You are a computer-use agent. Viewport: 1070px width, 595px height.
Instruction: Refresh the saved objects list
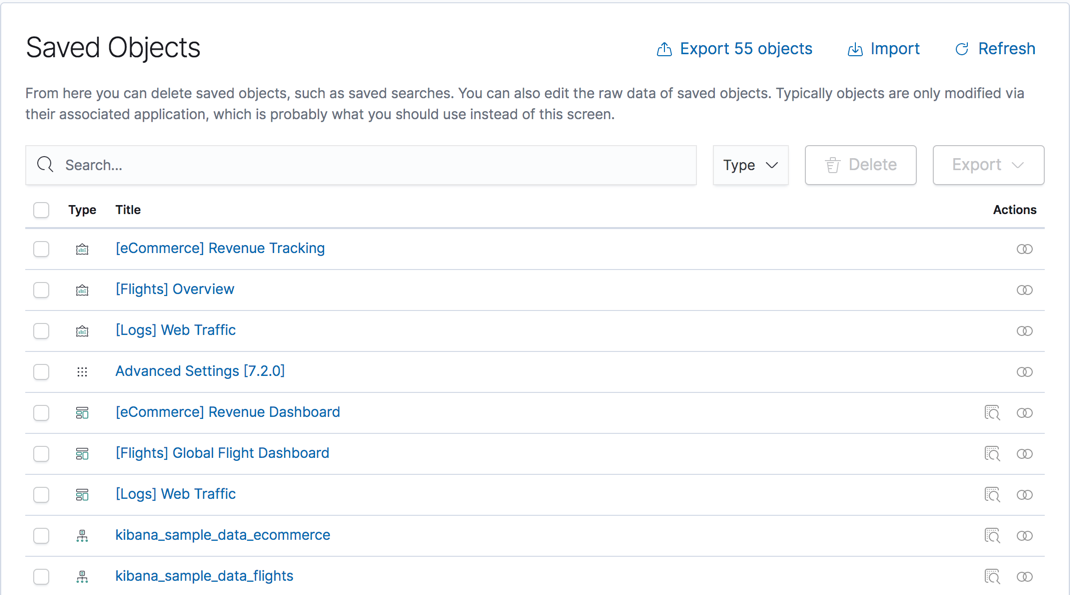(994, 49)
